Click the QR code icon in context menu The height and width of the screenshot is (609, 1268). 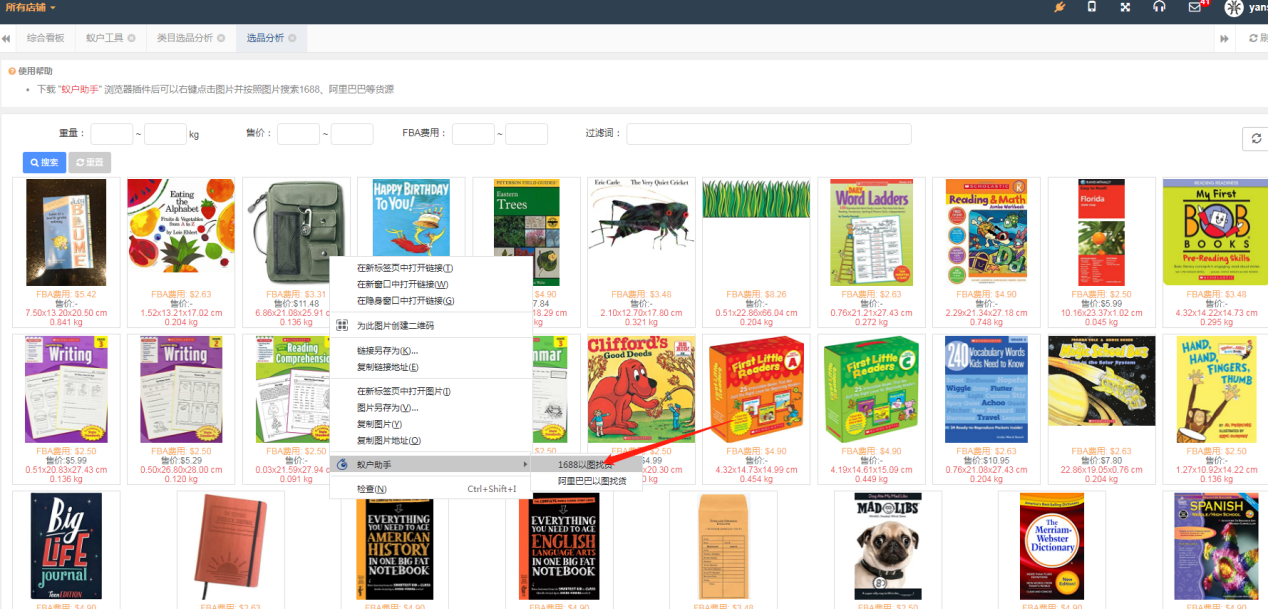341,325
